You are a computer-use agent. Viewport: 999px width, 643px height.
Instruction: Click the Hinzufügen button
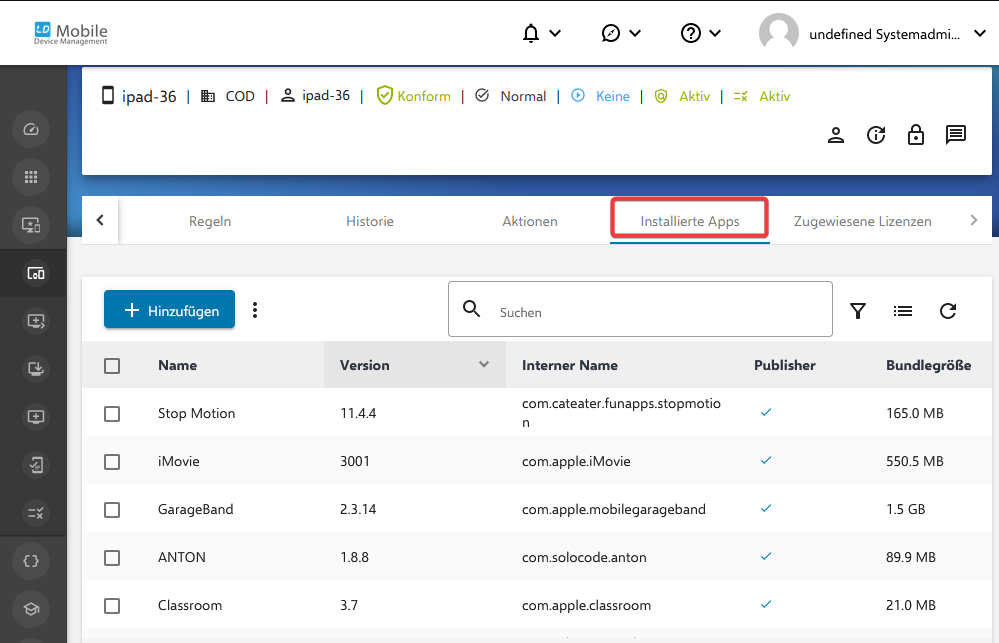point(169,310)
